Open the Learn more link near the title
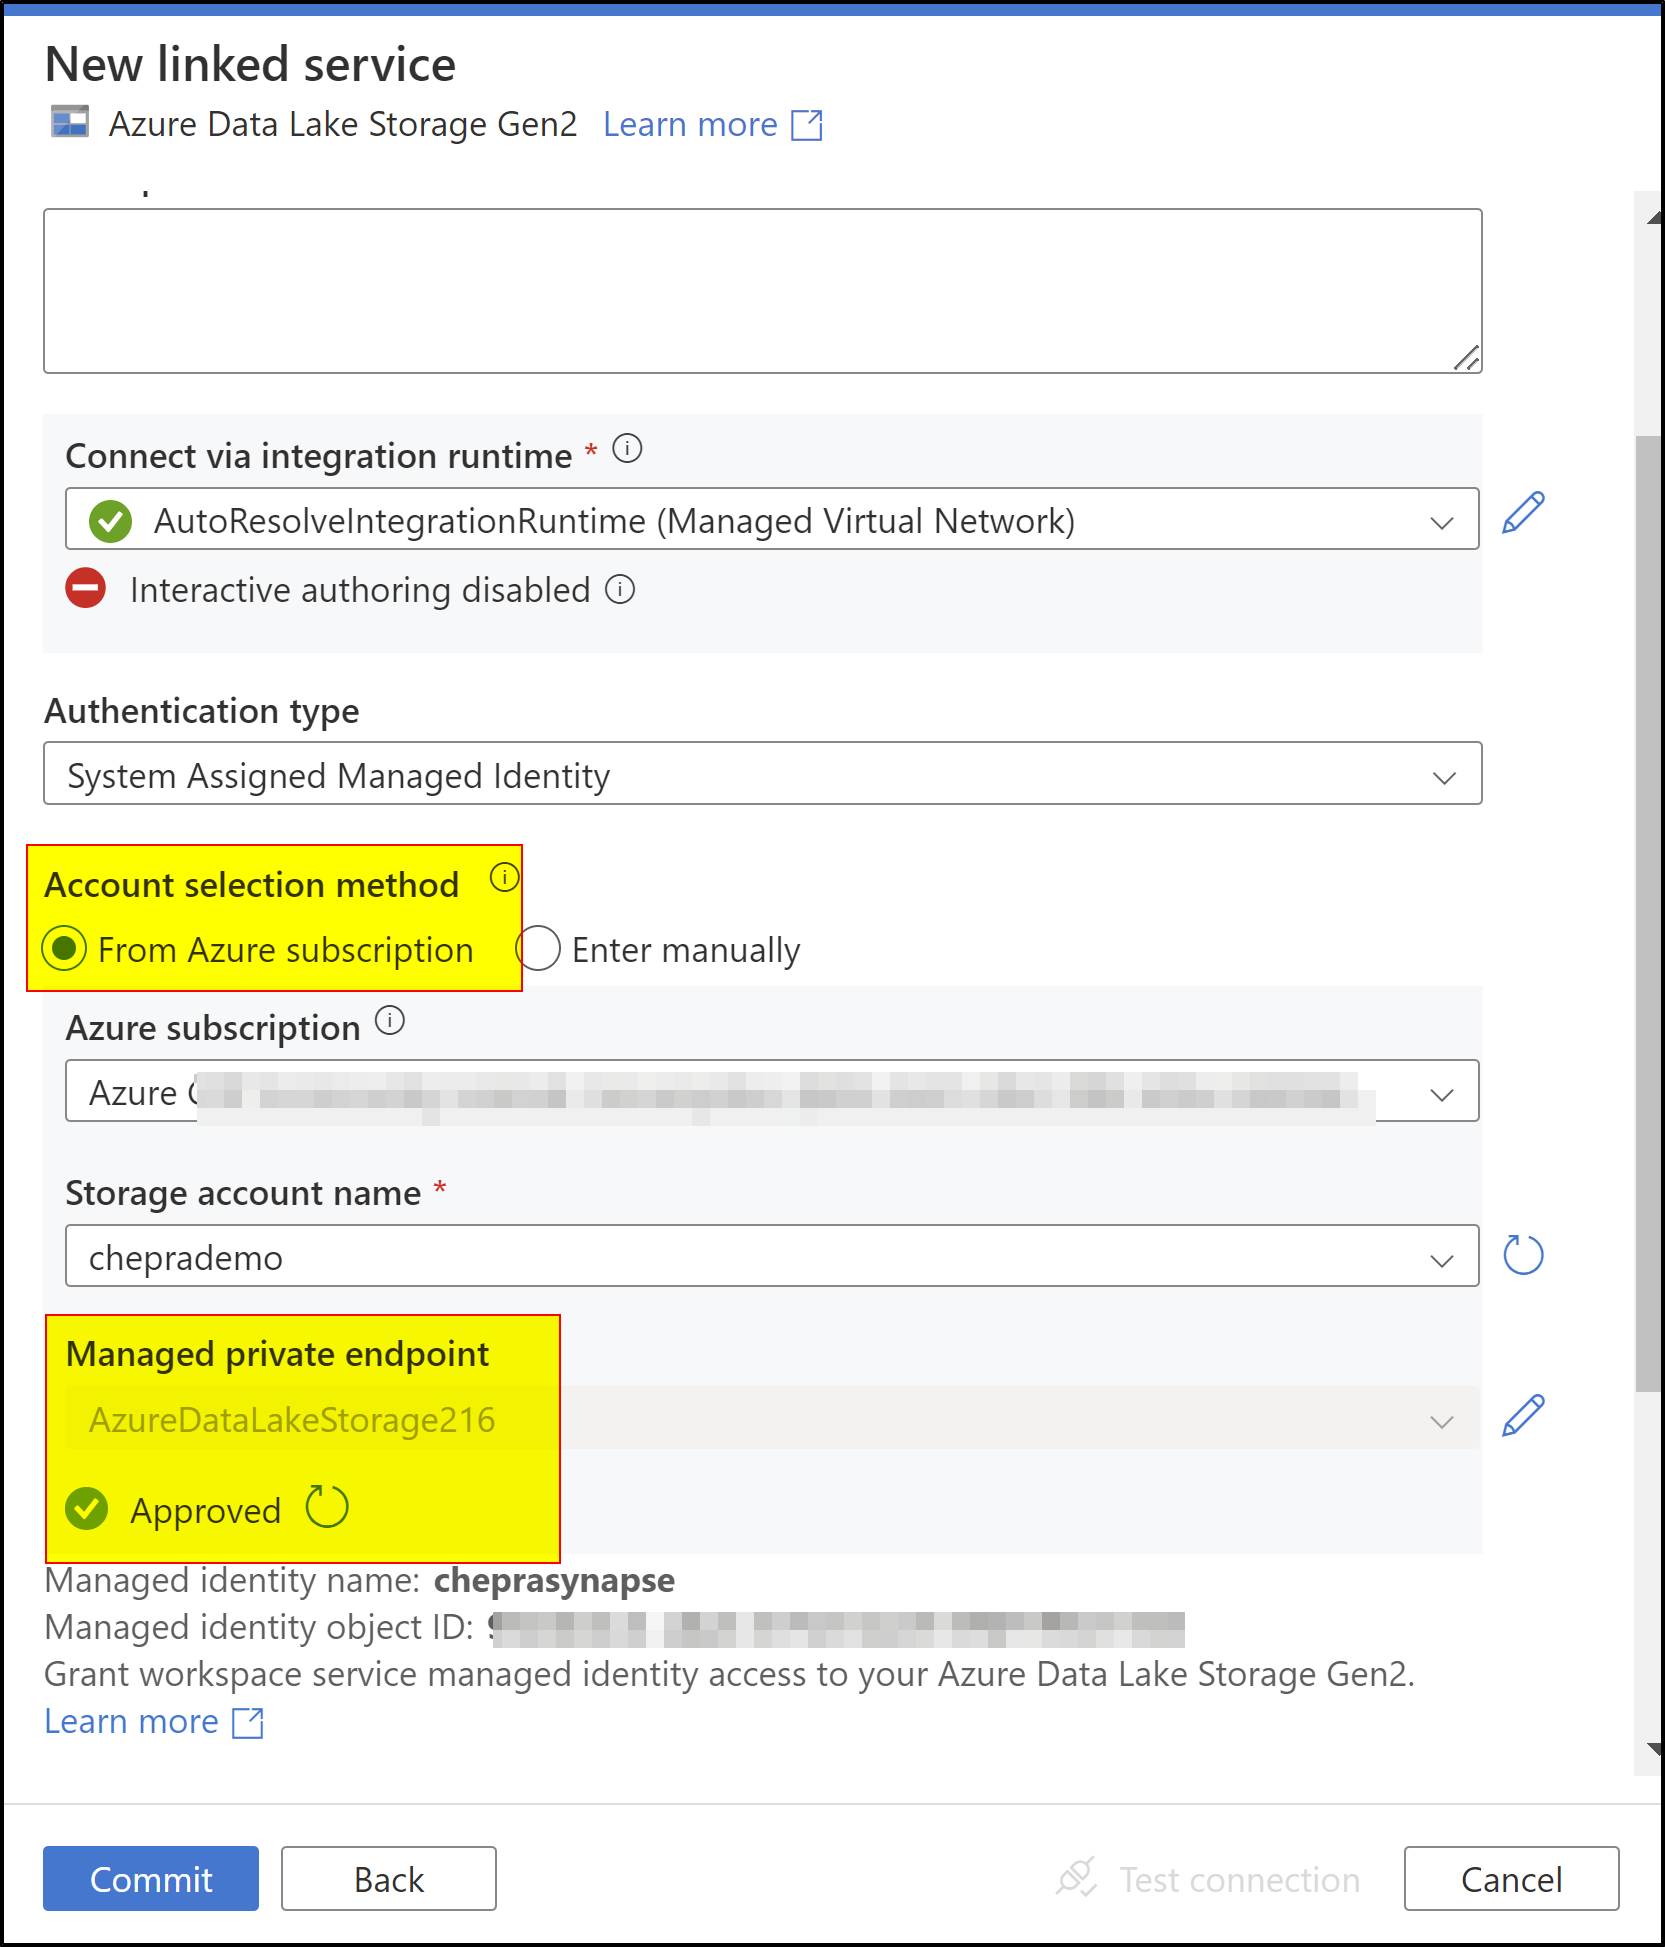The height and width of the screenshot is (1947, 1665). click(x=690, y=124)
